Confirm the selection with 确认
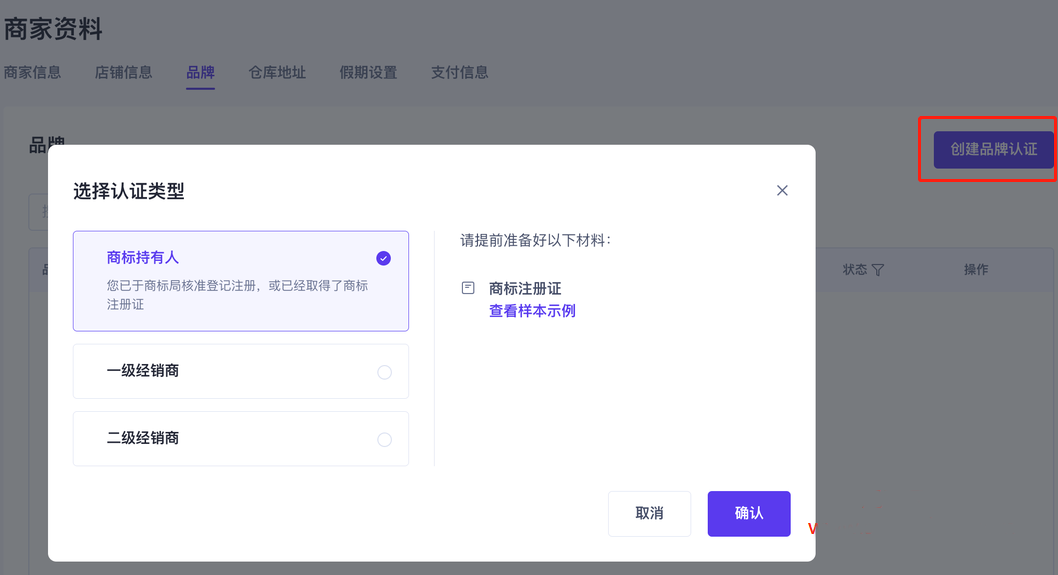Screen dimensions: 1058x575 pyautogui.click(x=748, y=513)
